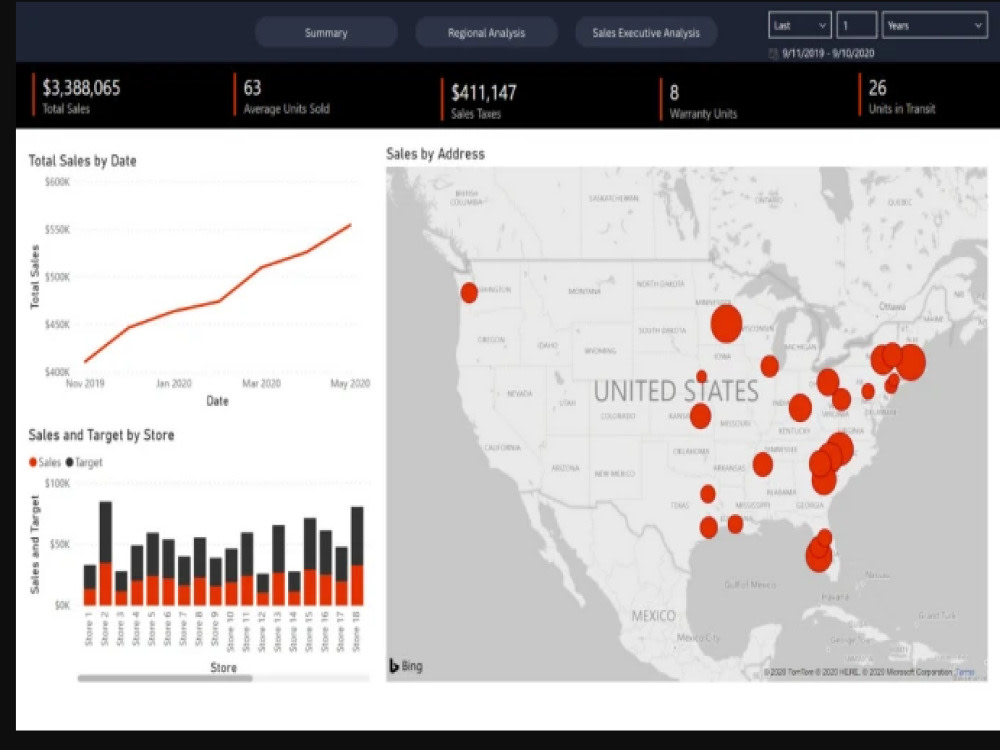This screenshot has height=750, width=1000.
Task: Switch to the Summary tab
Action: pyautogui.click(x=325, y=32)
